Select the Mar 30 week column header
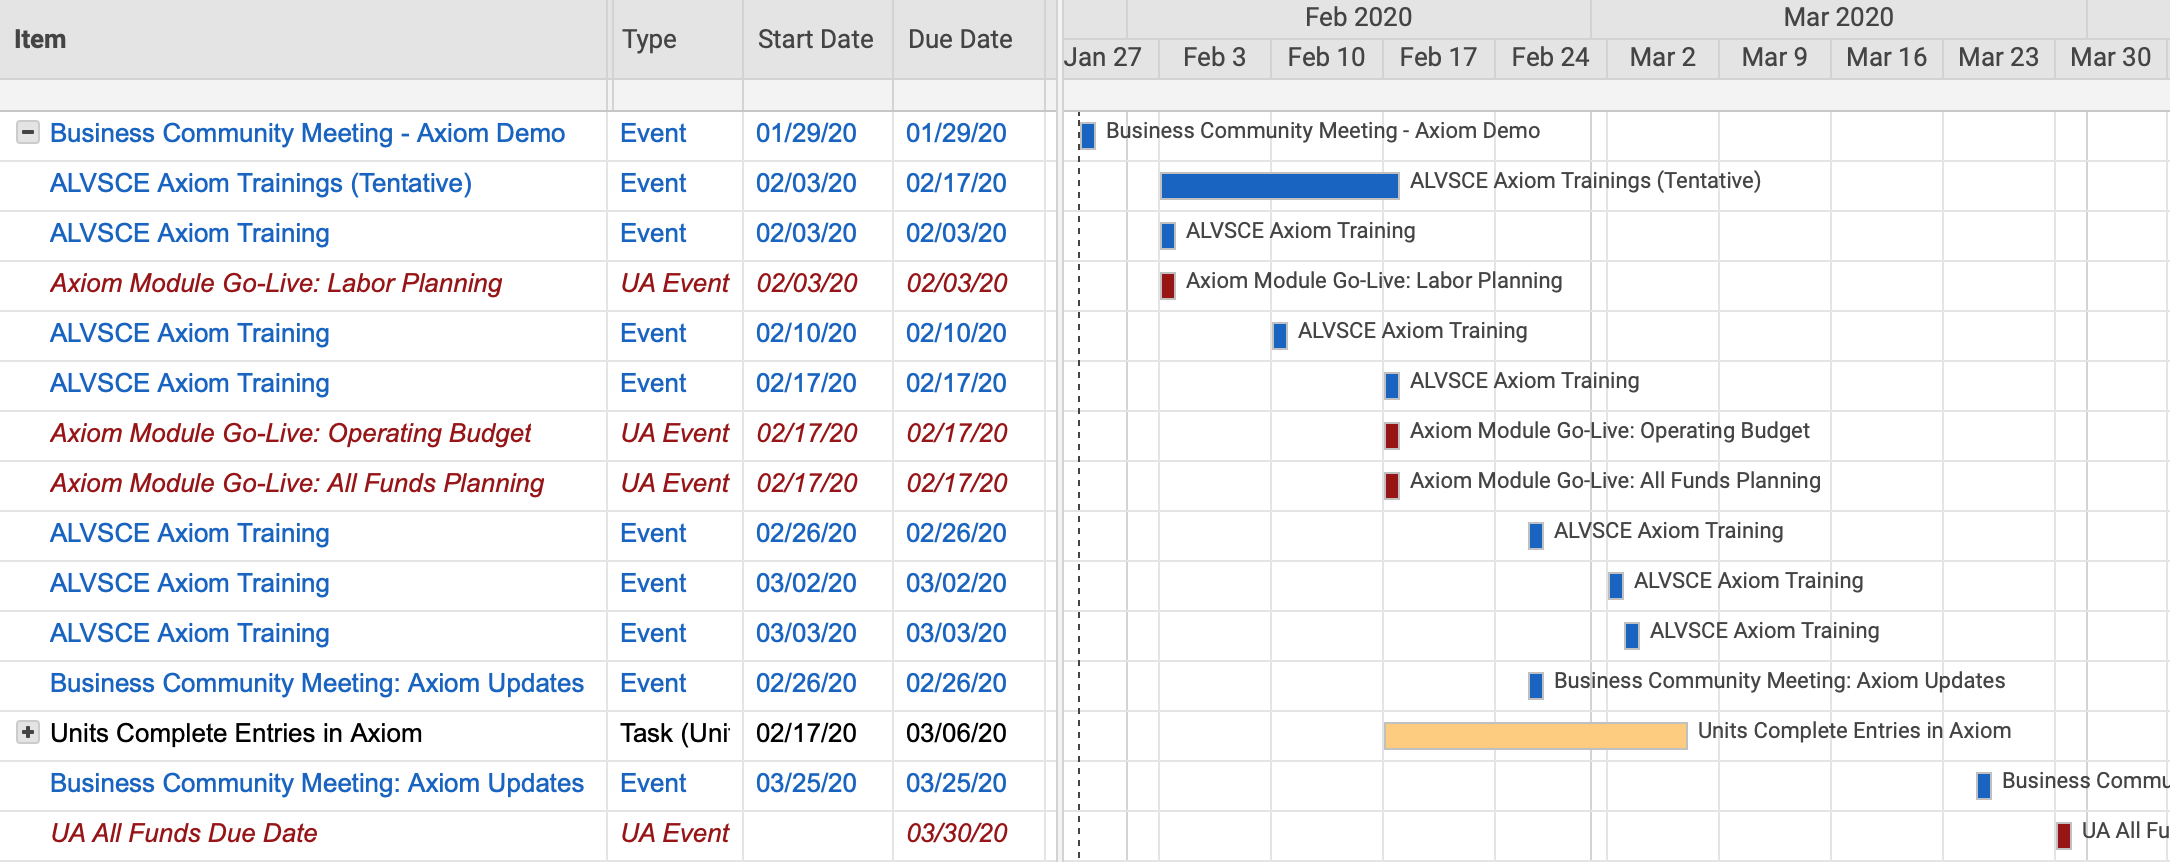 pos(2110,57)
